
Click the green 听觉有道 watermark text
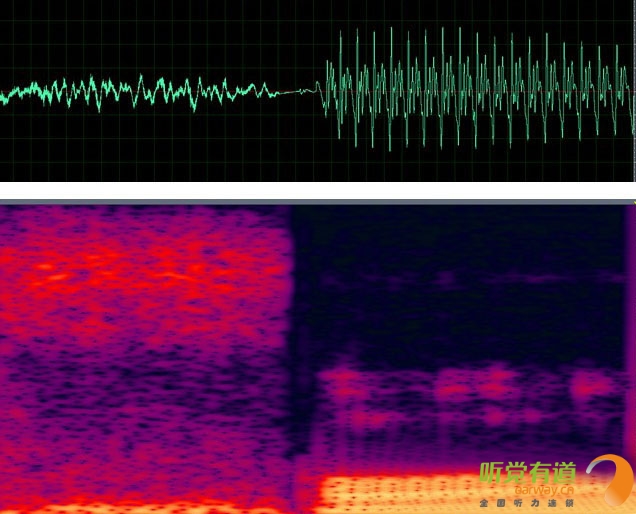point(527,471)
